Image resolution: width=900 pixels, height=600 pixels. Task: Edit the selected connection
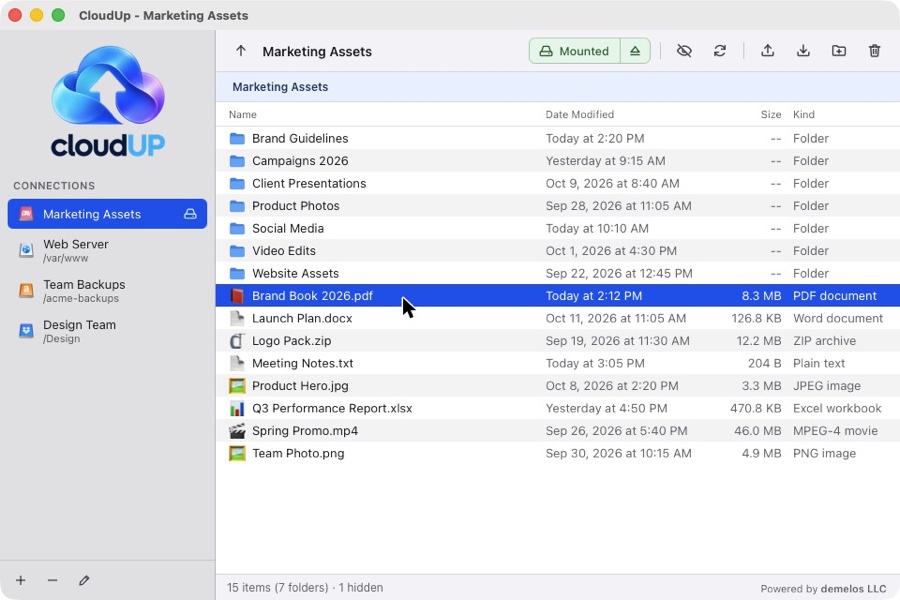coord(84,580)
